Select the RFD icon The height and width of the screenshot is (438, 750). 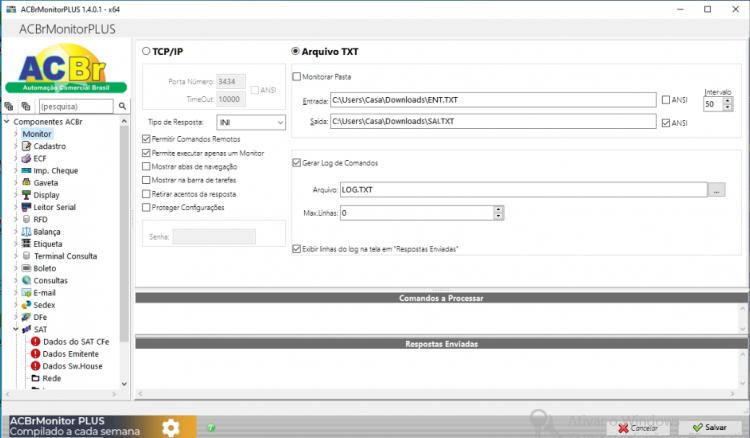tap(26, 219)
